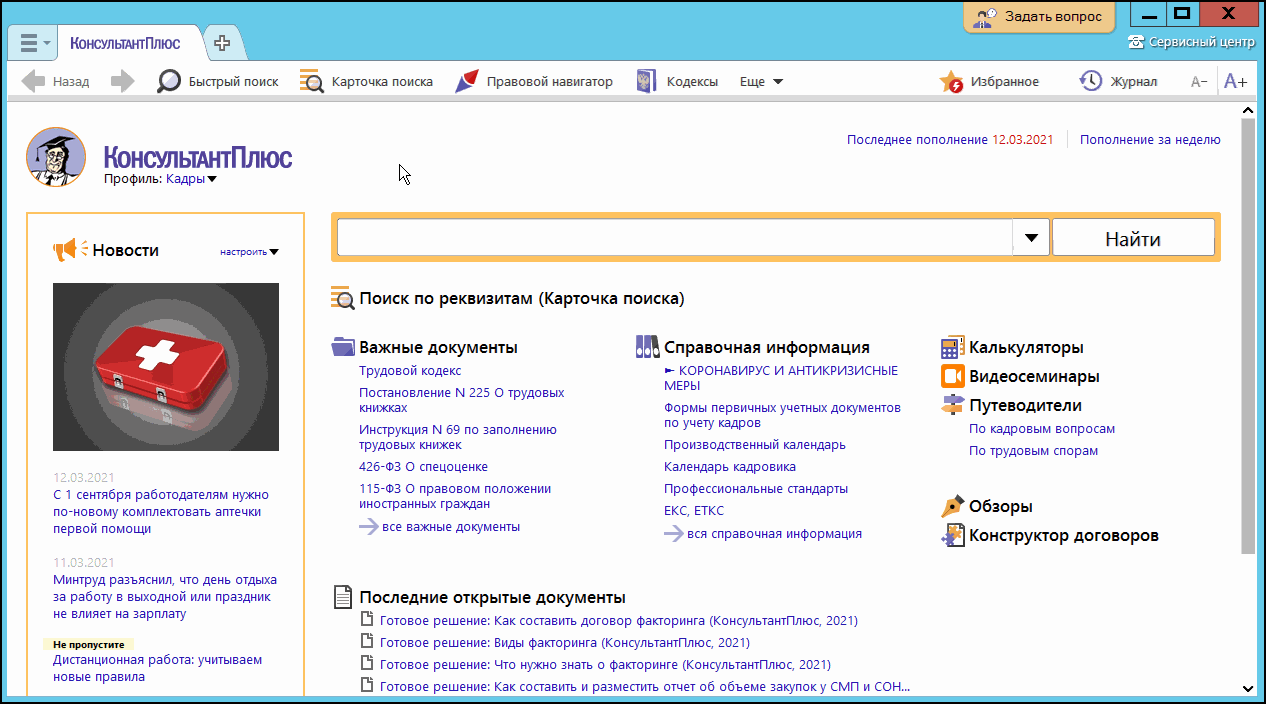
Task: Show все важные документы
Action: [451, 527]
